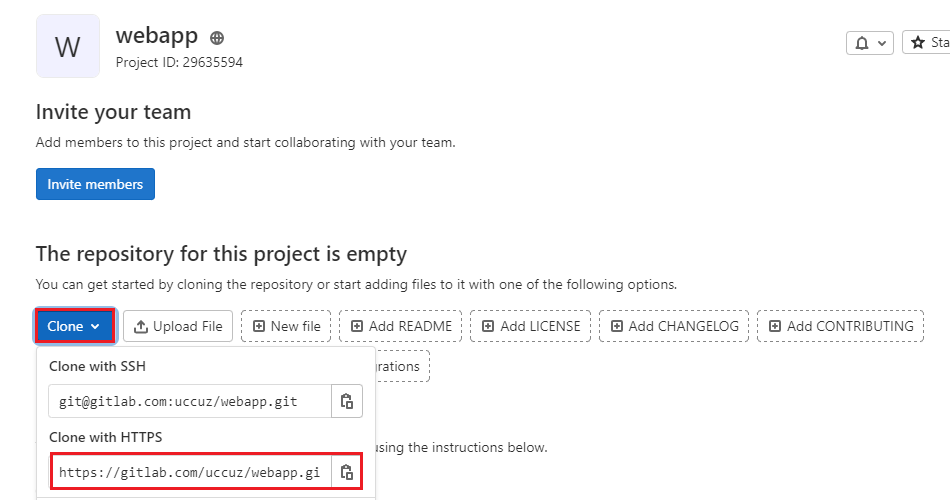Click the 'Invite your team' heading
Viewport: 950px width, 500px height.
(113, 112)
